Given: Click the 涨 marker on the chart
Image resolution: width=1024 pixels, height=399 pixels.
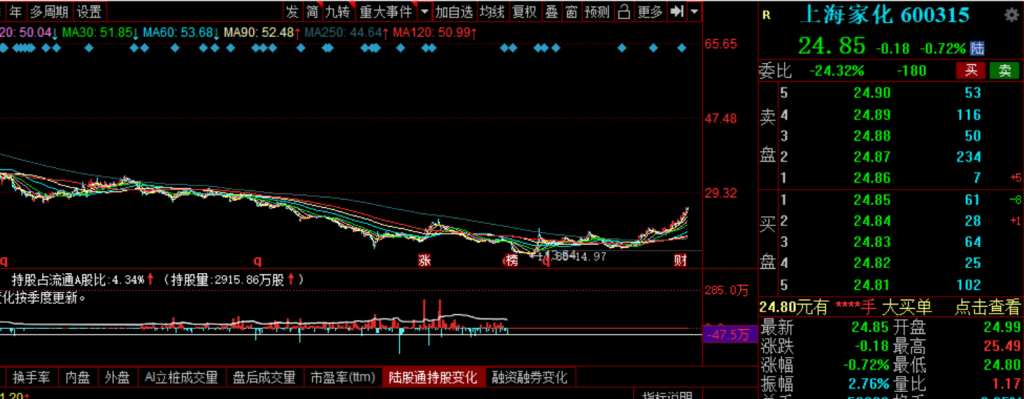Looking at the screenshot, I should pos(425,261).
